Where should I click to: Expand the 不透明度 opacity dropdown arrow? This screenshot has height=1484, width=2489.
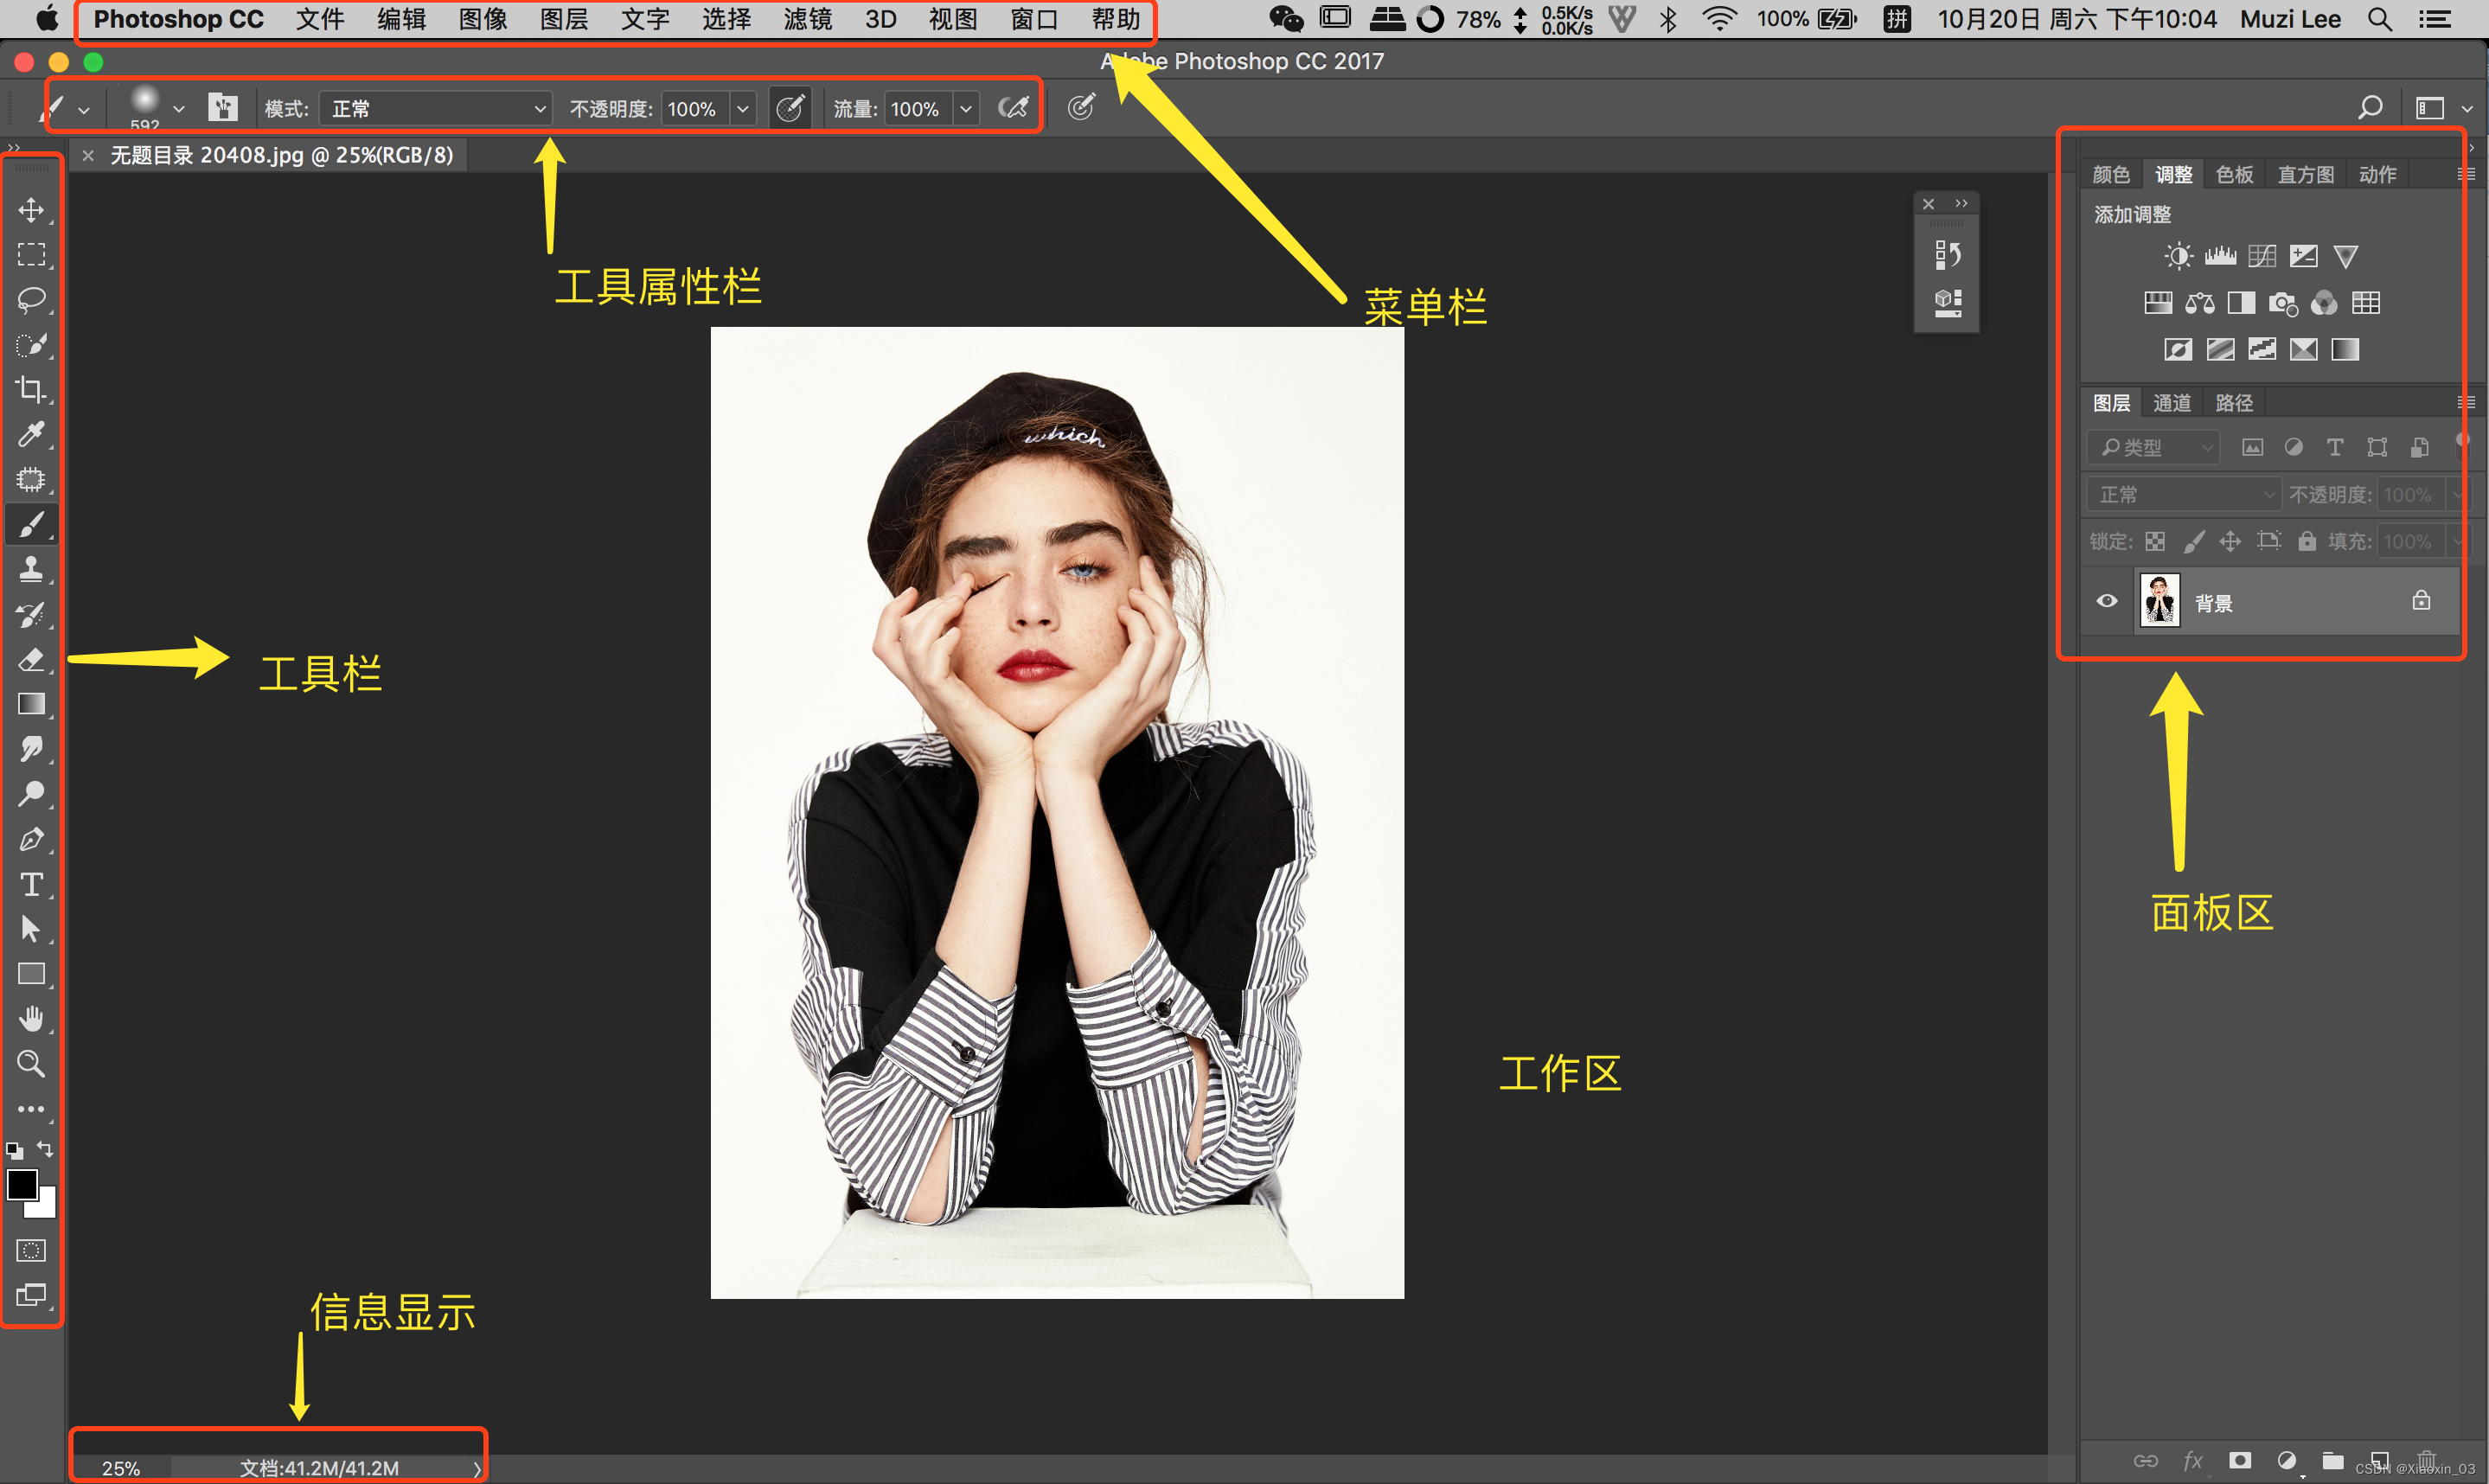[x=743, y=108]
